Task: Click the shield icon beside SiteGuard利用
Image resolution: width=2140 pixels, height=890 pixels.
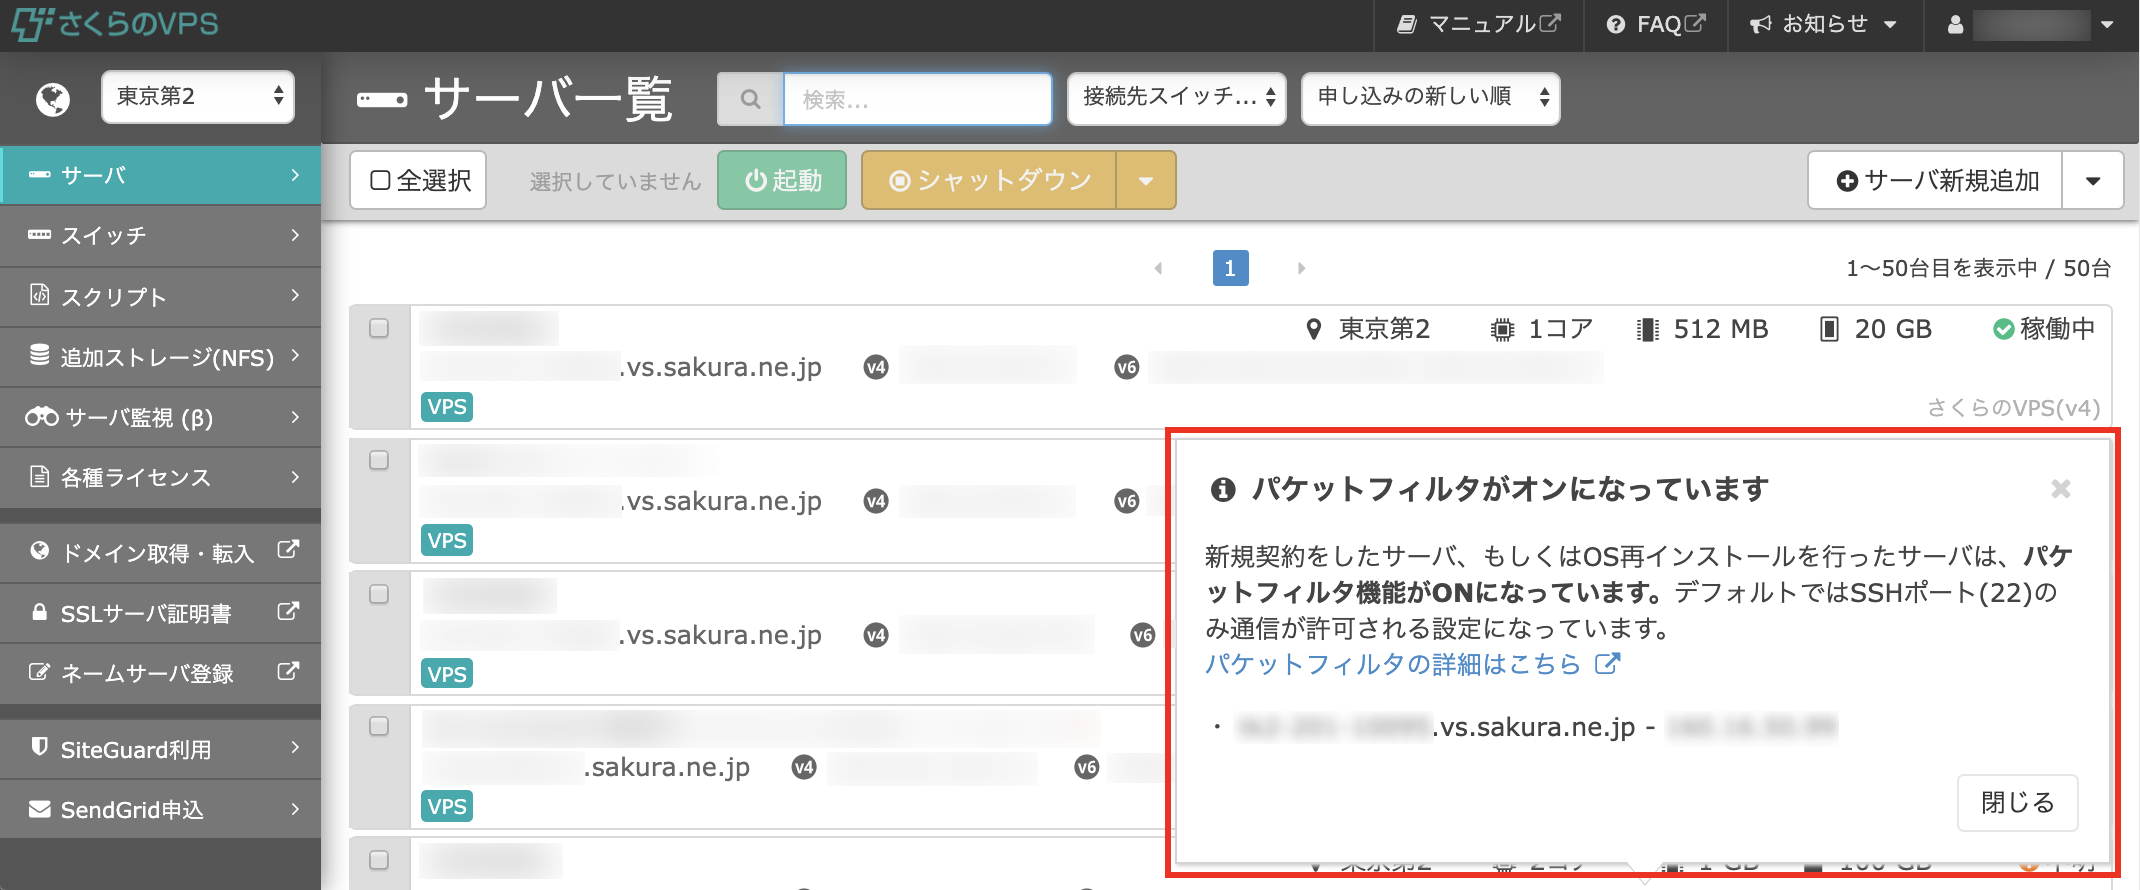Action: 39,747
